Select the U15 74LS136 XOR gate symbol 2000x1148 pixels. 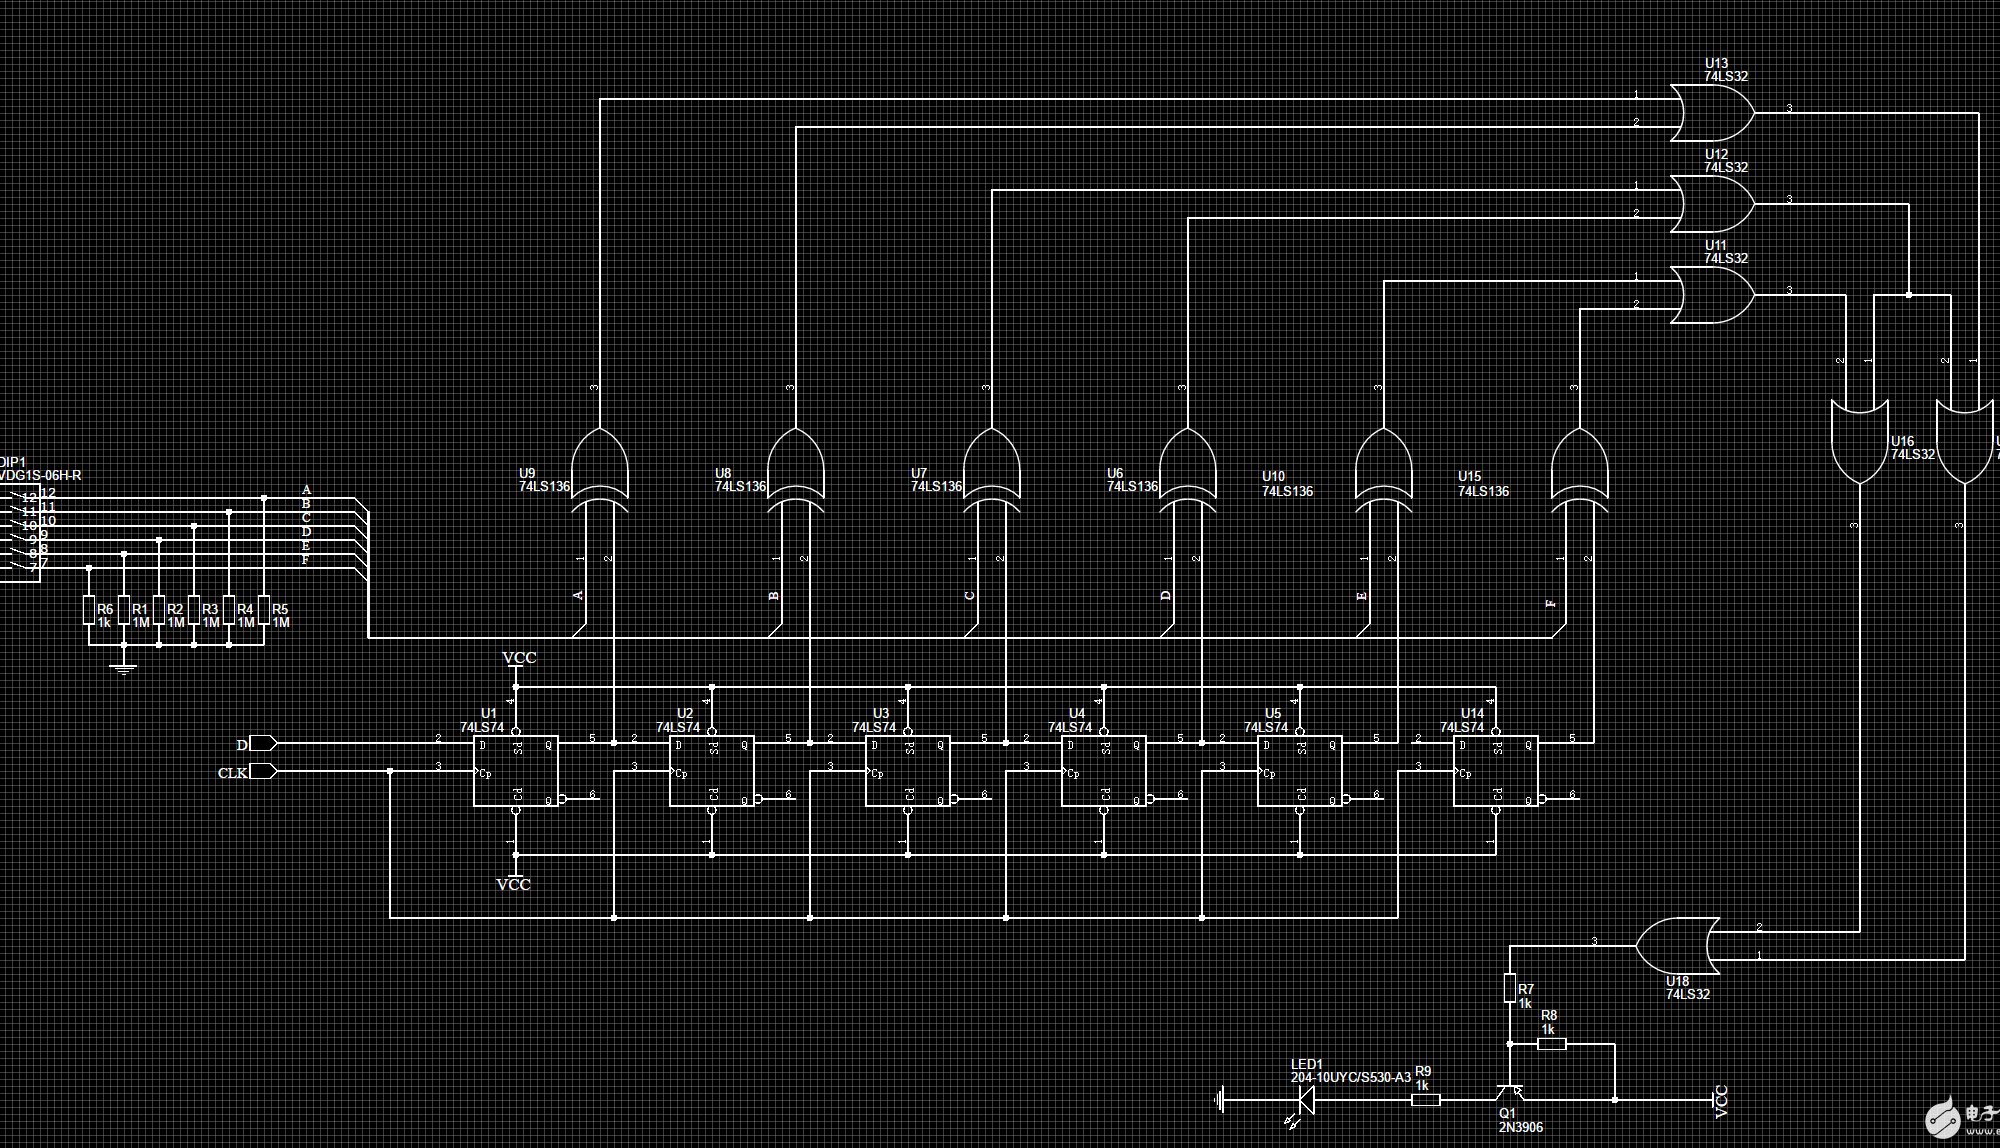(x=1579, y=470)
